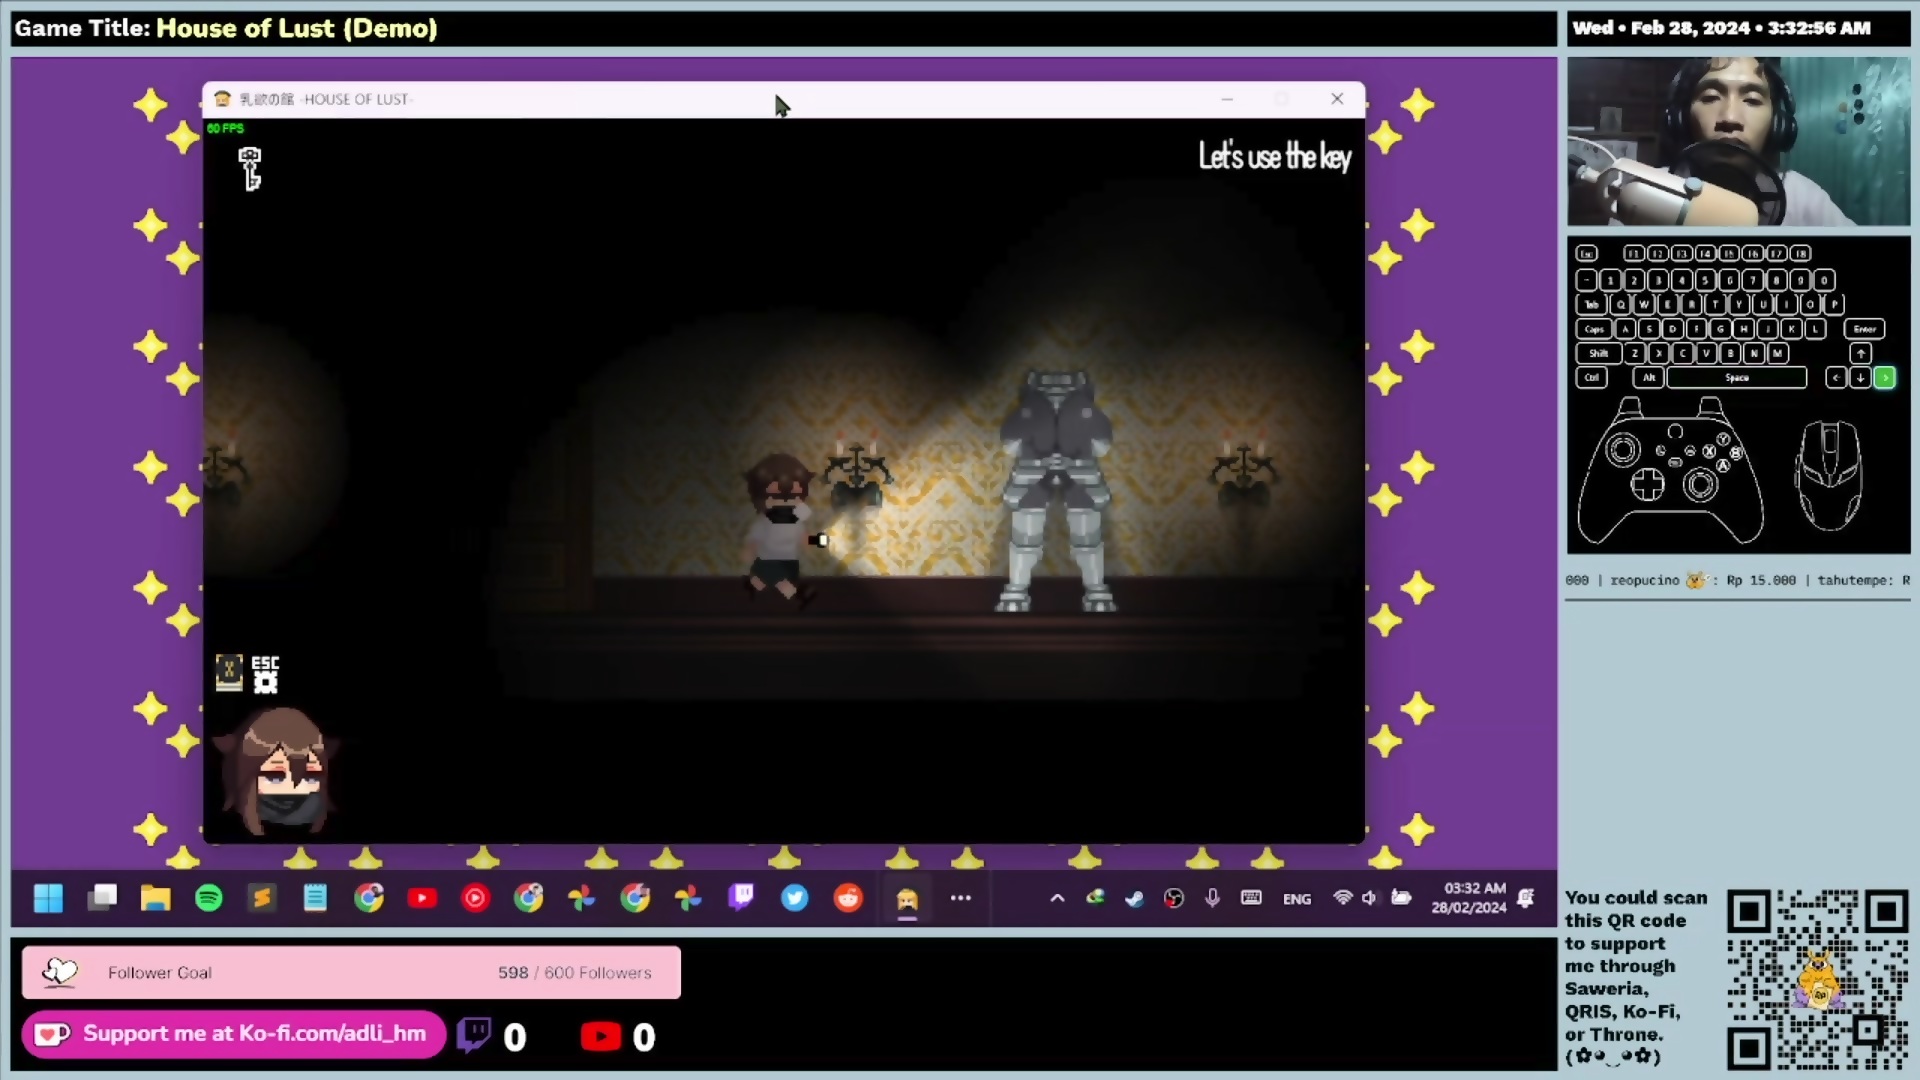The width and height of the screenshot is (1920, 1080).
Task: Open the clock showing 03:32 AM
Action: pos(1468,898)
